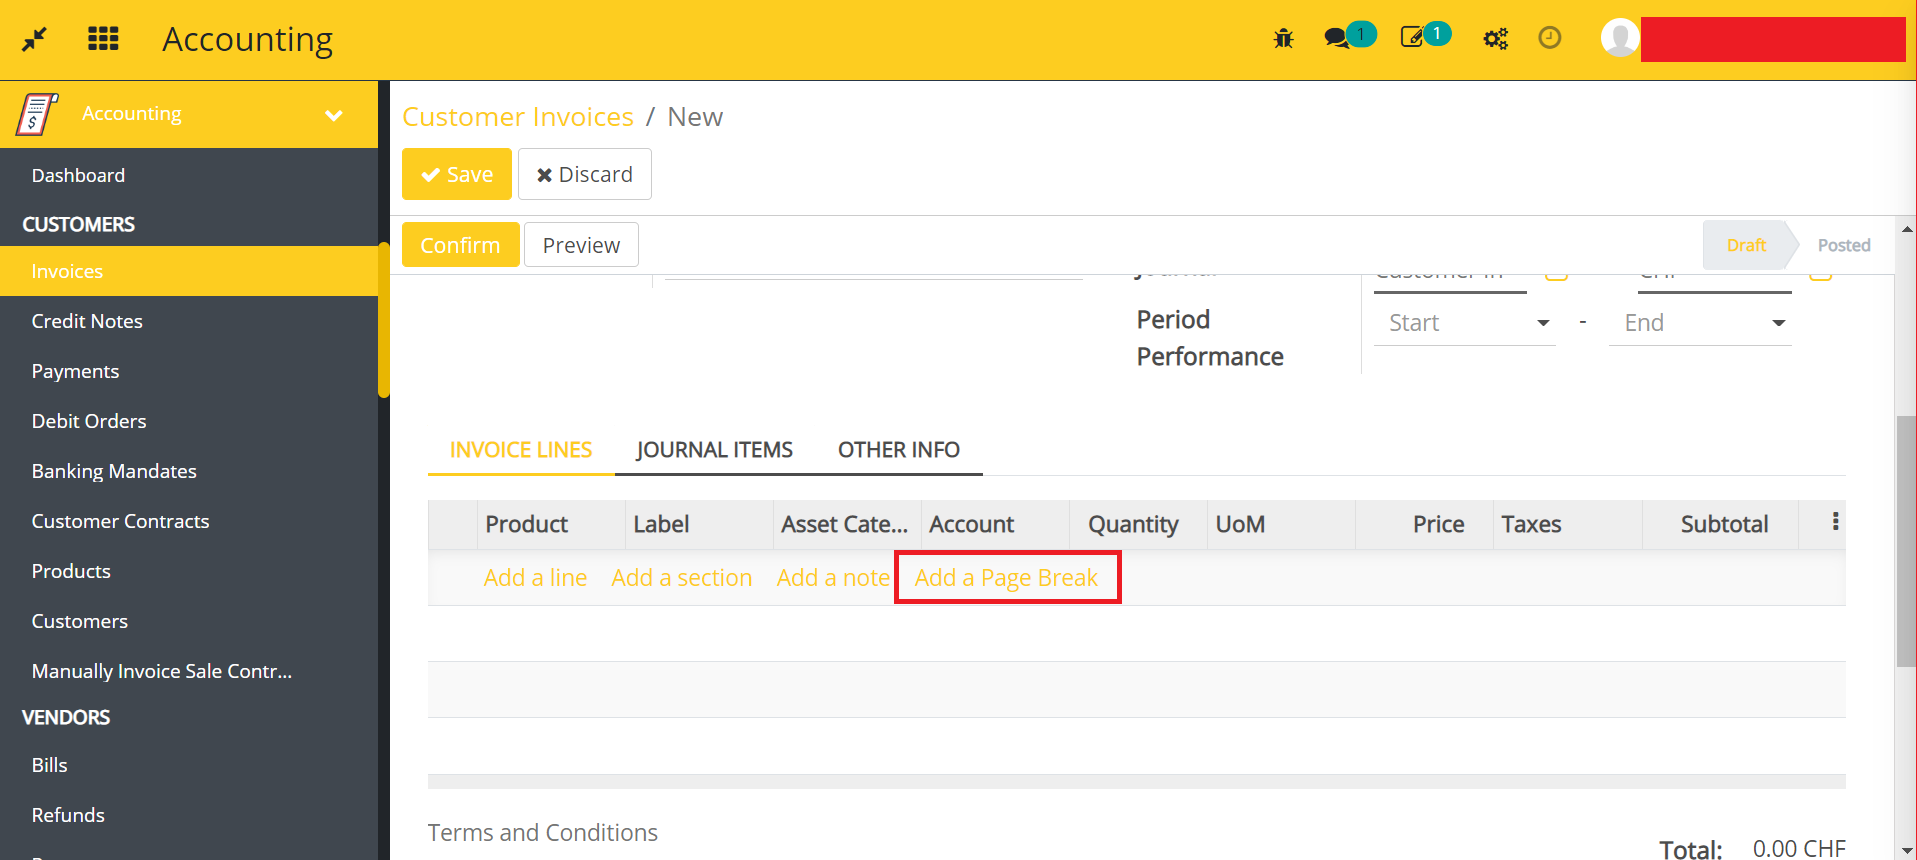Image resolution: width=1917 pixels, height=860 pixels.
Task: Switch to the Journal Items tab
Action: click(x=714, y=450)
